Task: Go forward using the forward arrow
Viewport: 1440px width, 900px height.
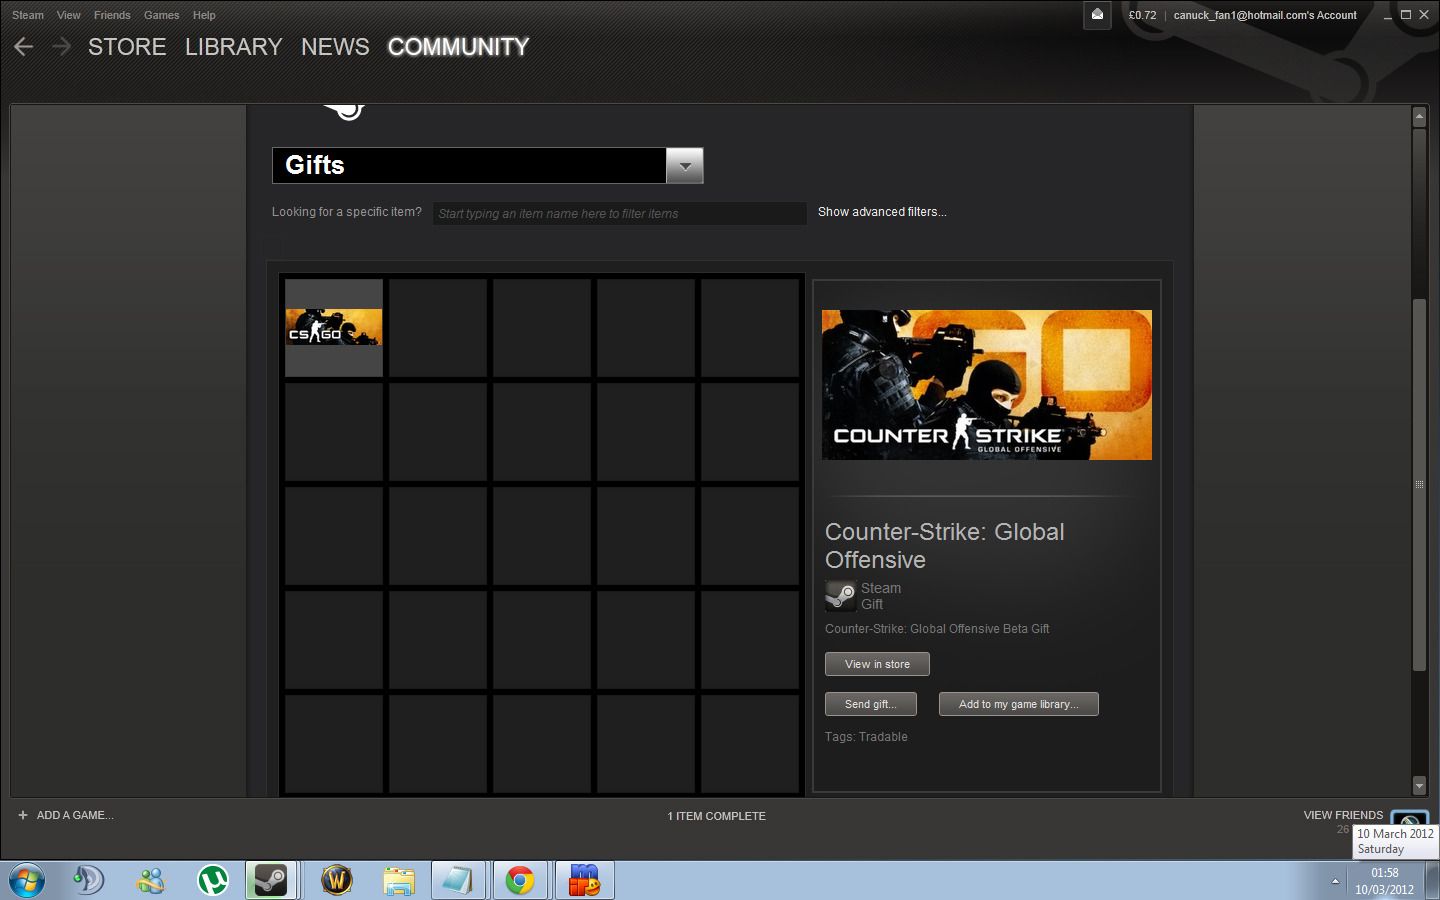Action: [61, 47]
